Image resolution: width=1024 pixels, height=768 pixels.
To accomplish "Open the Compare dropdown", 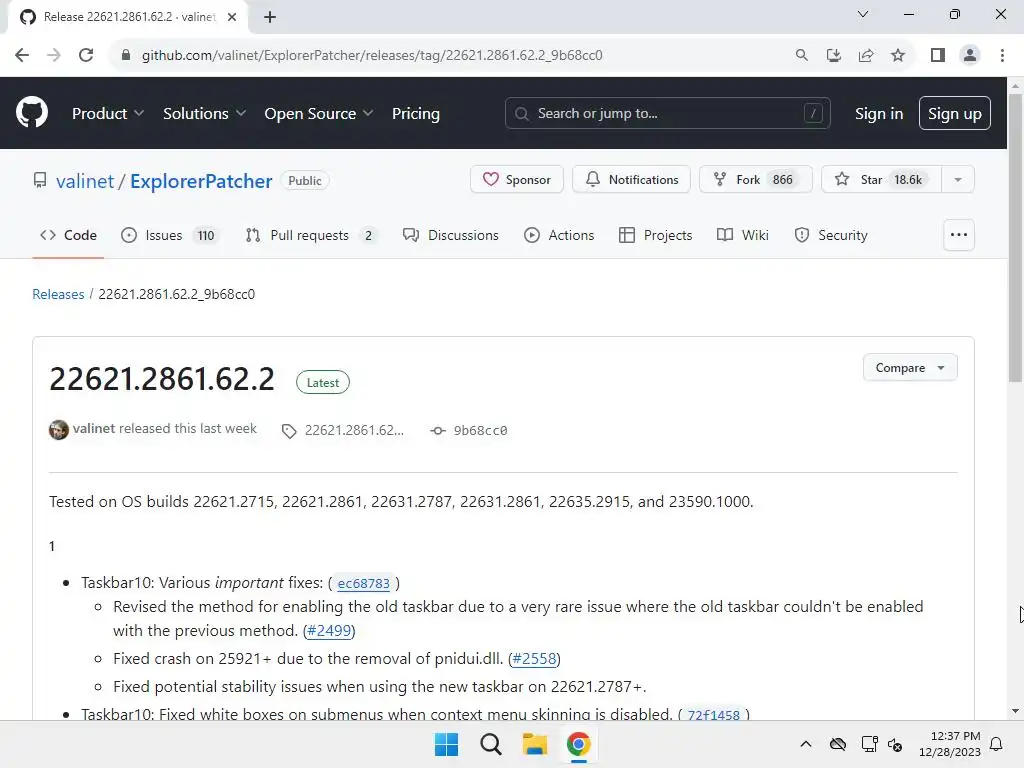I will tap(910, 368).
